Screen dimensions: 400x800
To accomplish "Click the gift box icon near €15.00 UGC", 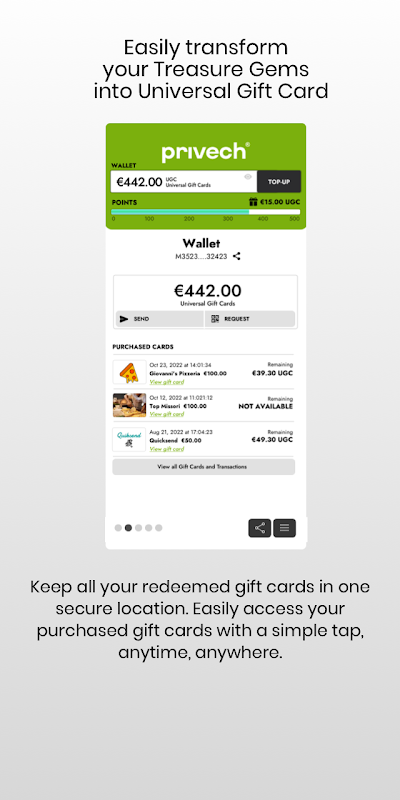I will [x=253, y=202].
